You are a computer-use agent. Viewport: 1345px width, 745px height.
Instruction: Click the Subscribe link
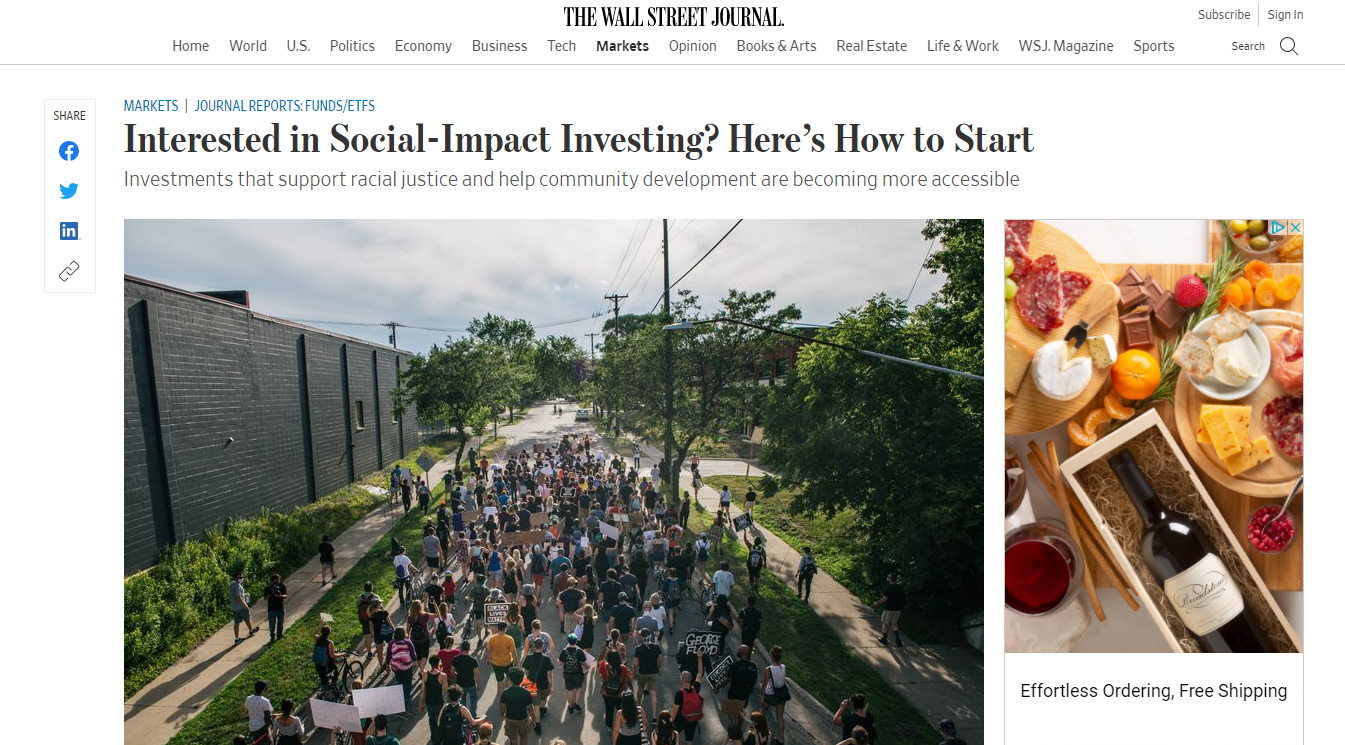click(1224, 14)
